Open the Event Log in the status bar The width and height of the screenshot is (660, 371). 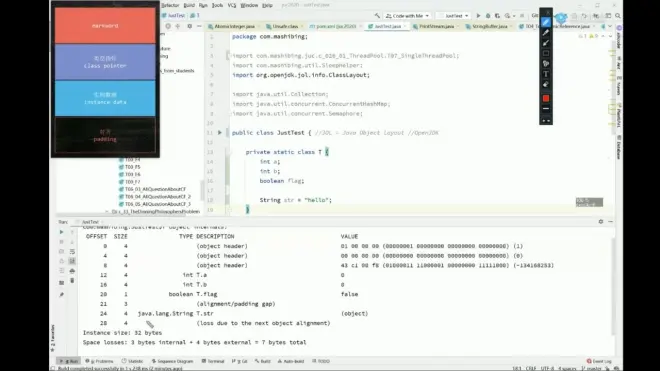pyautogui.click(x=599, y=361)
